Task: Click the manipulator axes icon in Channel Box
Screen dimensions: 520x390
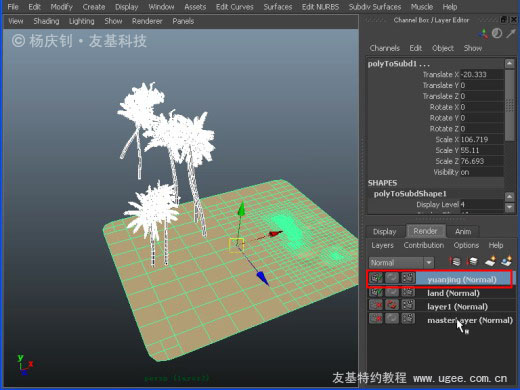Action: point(483,33)
